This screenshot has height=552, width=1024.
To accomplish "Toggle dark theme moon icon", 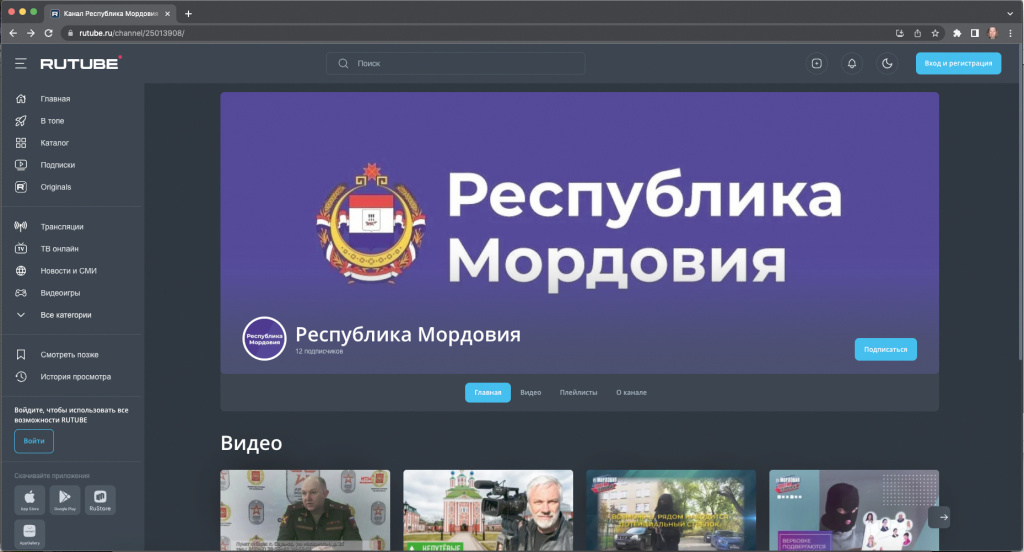I will click(887, 63).
